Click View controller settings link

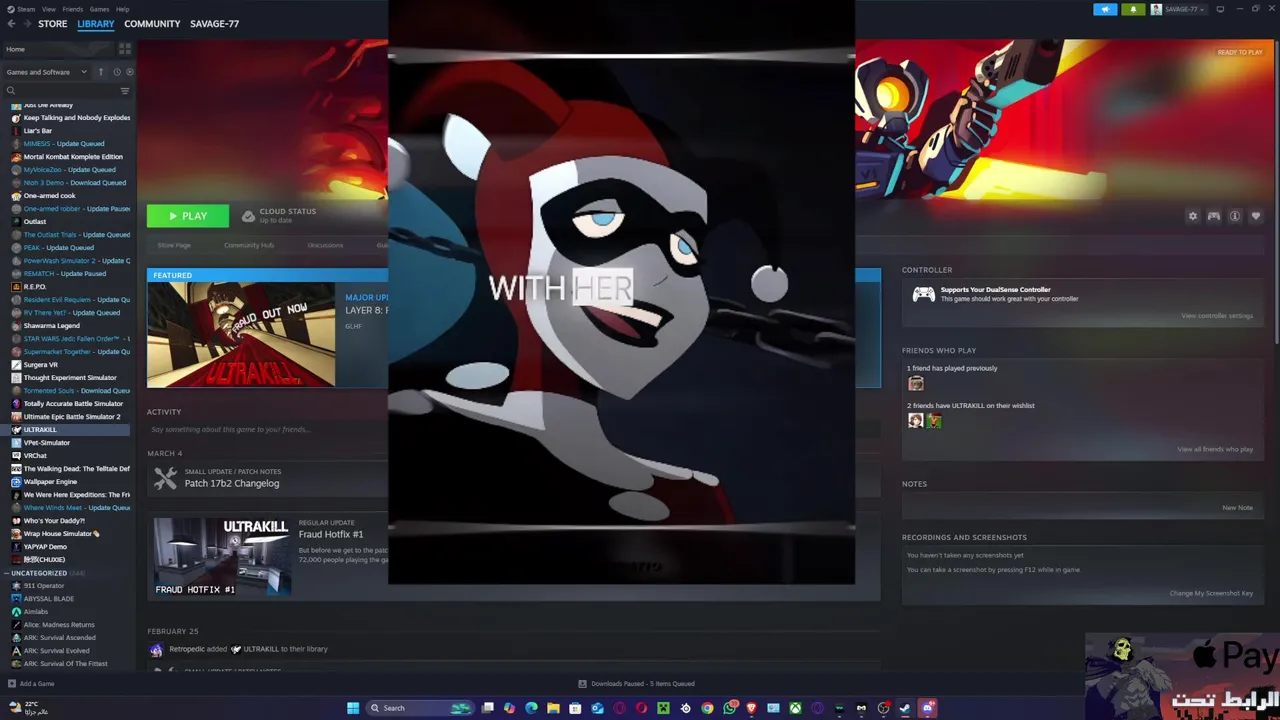pos(1217,316)
